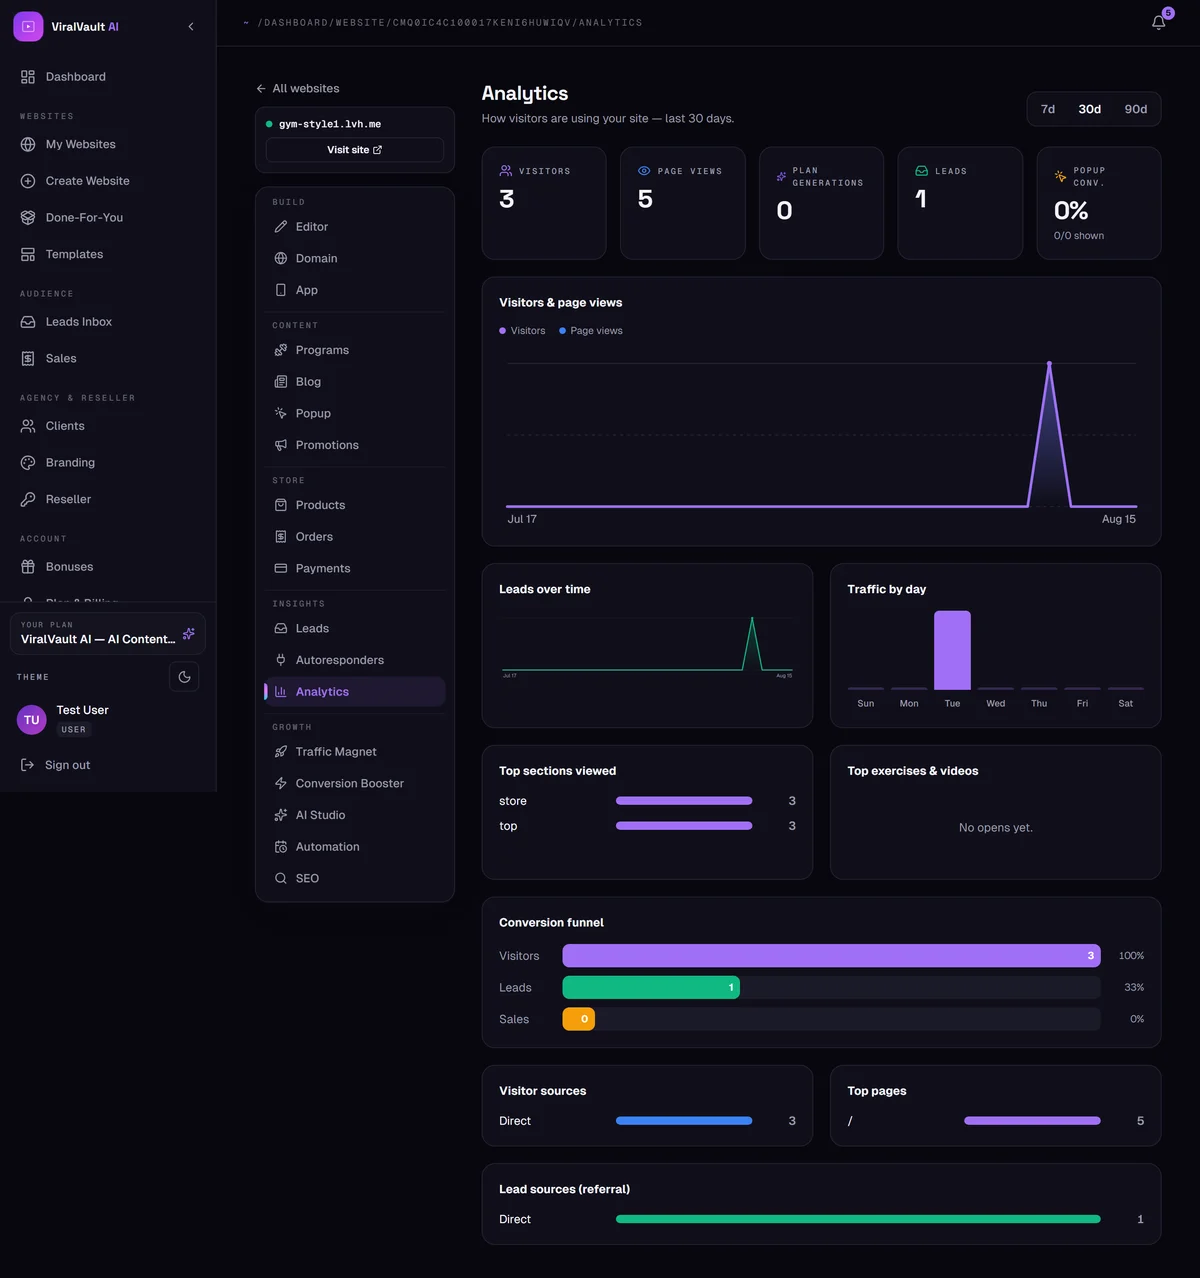Open the notifications bell
1200x1278 pixels.
click(x=1158, y=22)
